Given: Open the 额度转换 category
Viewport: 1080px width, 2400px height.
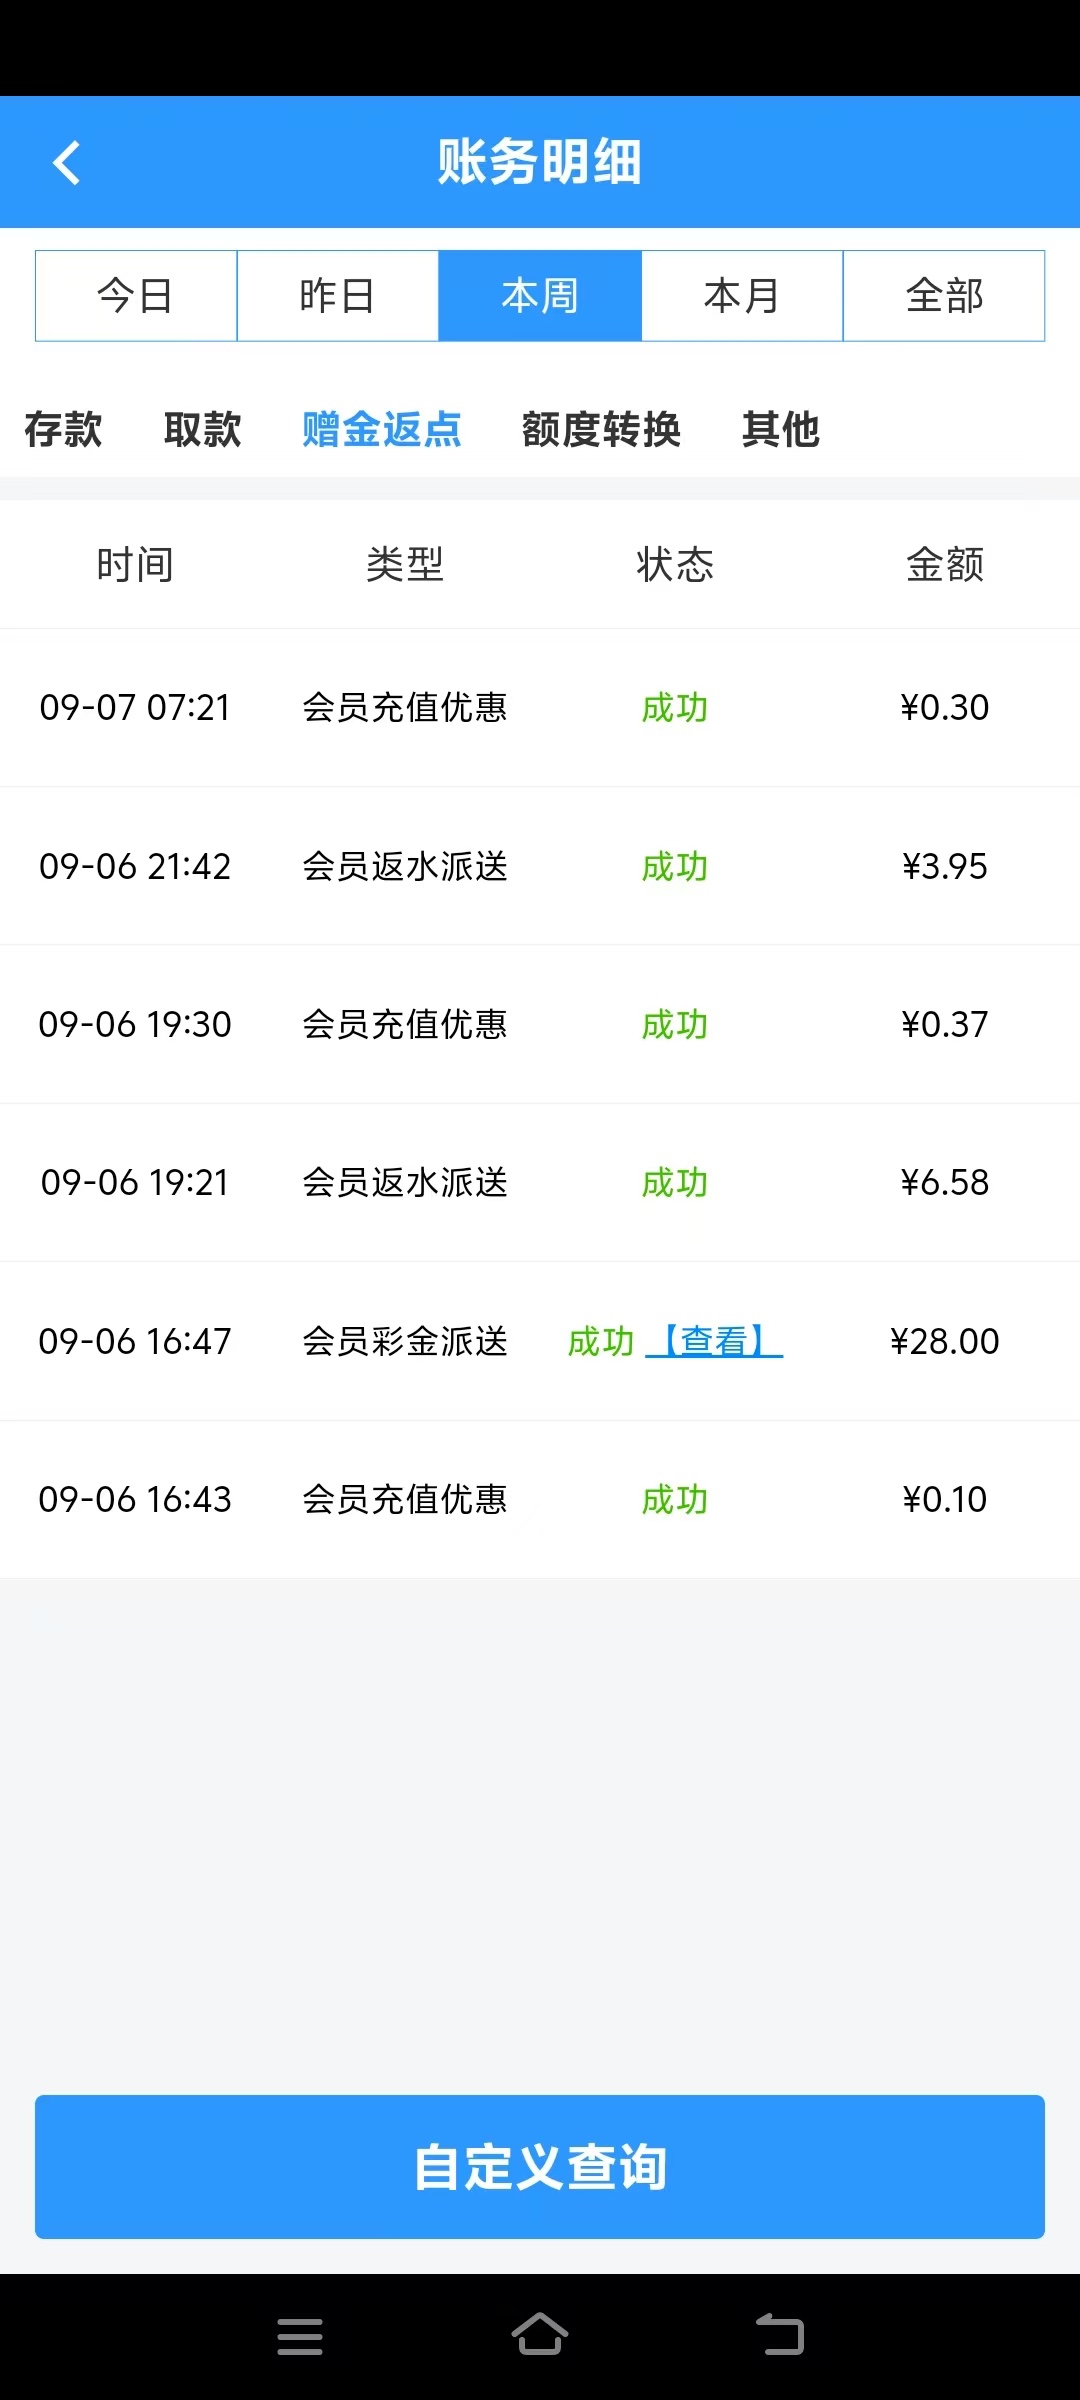Looking at the screenshot, I should point(601,430).
